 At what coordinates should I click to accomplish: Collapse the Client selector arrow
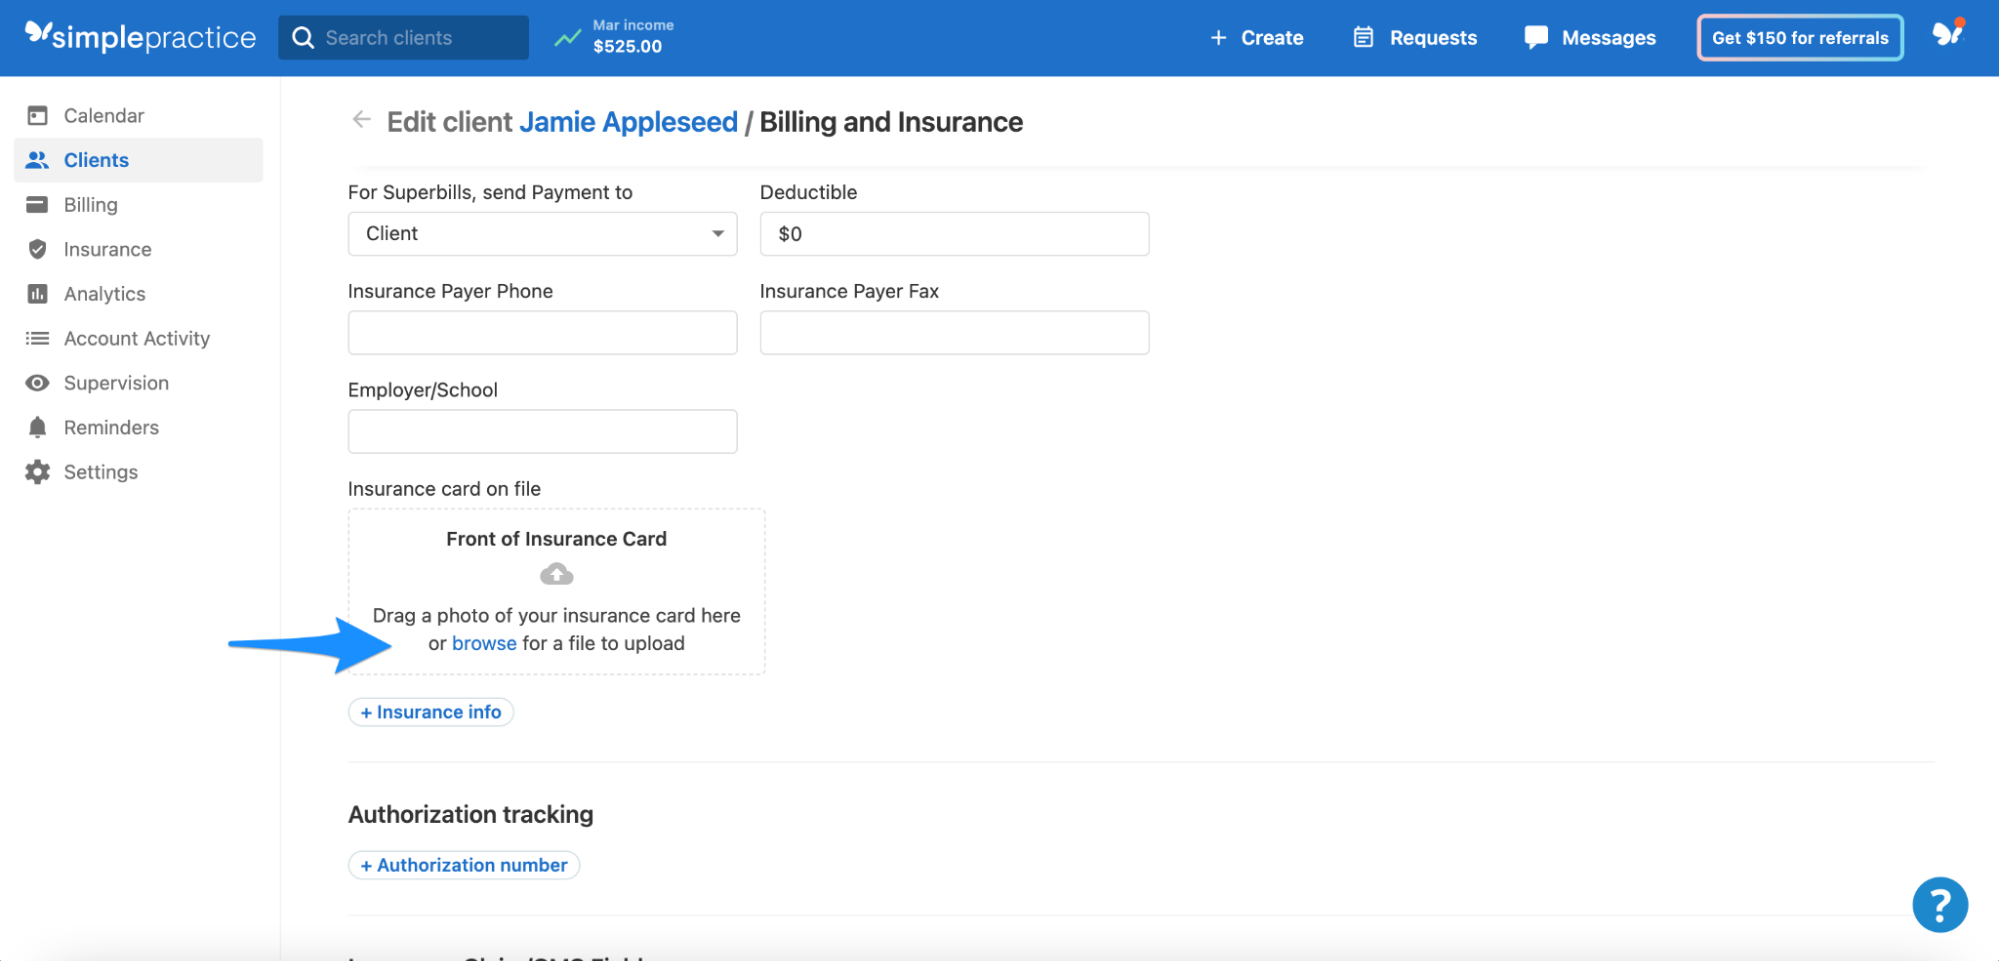tap(717, 233)
